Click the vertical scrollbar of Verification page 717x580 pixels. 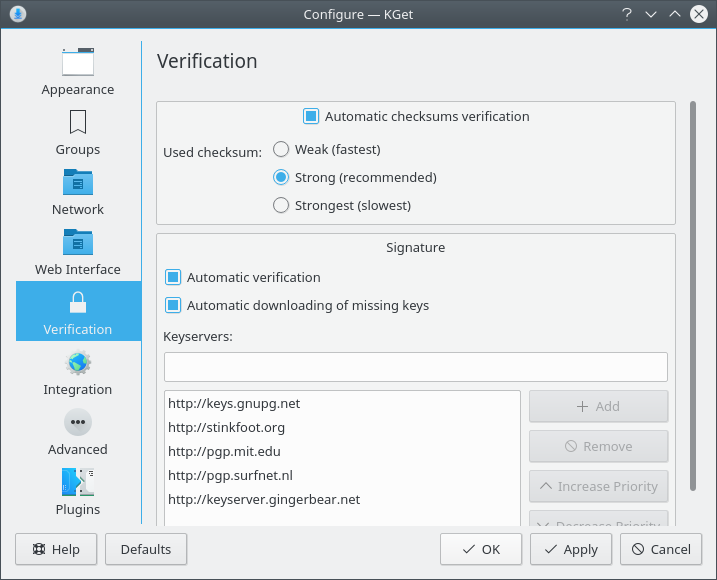[x=692, y=295]
